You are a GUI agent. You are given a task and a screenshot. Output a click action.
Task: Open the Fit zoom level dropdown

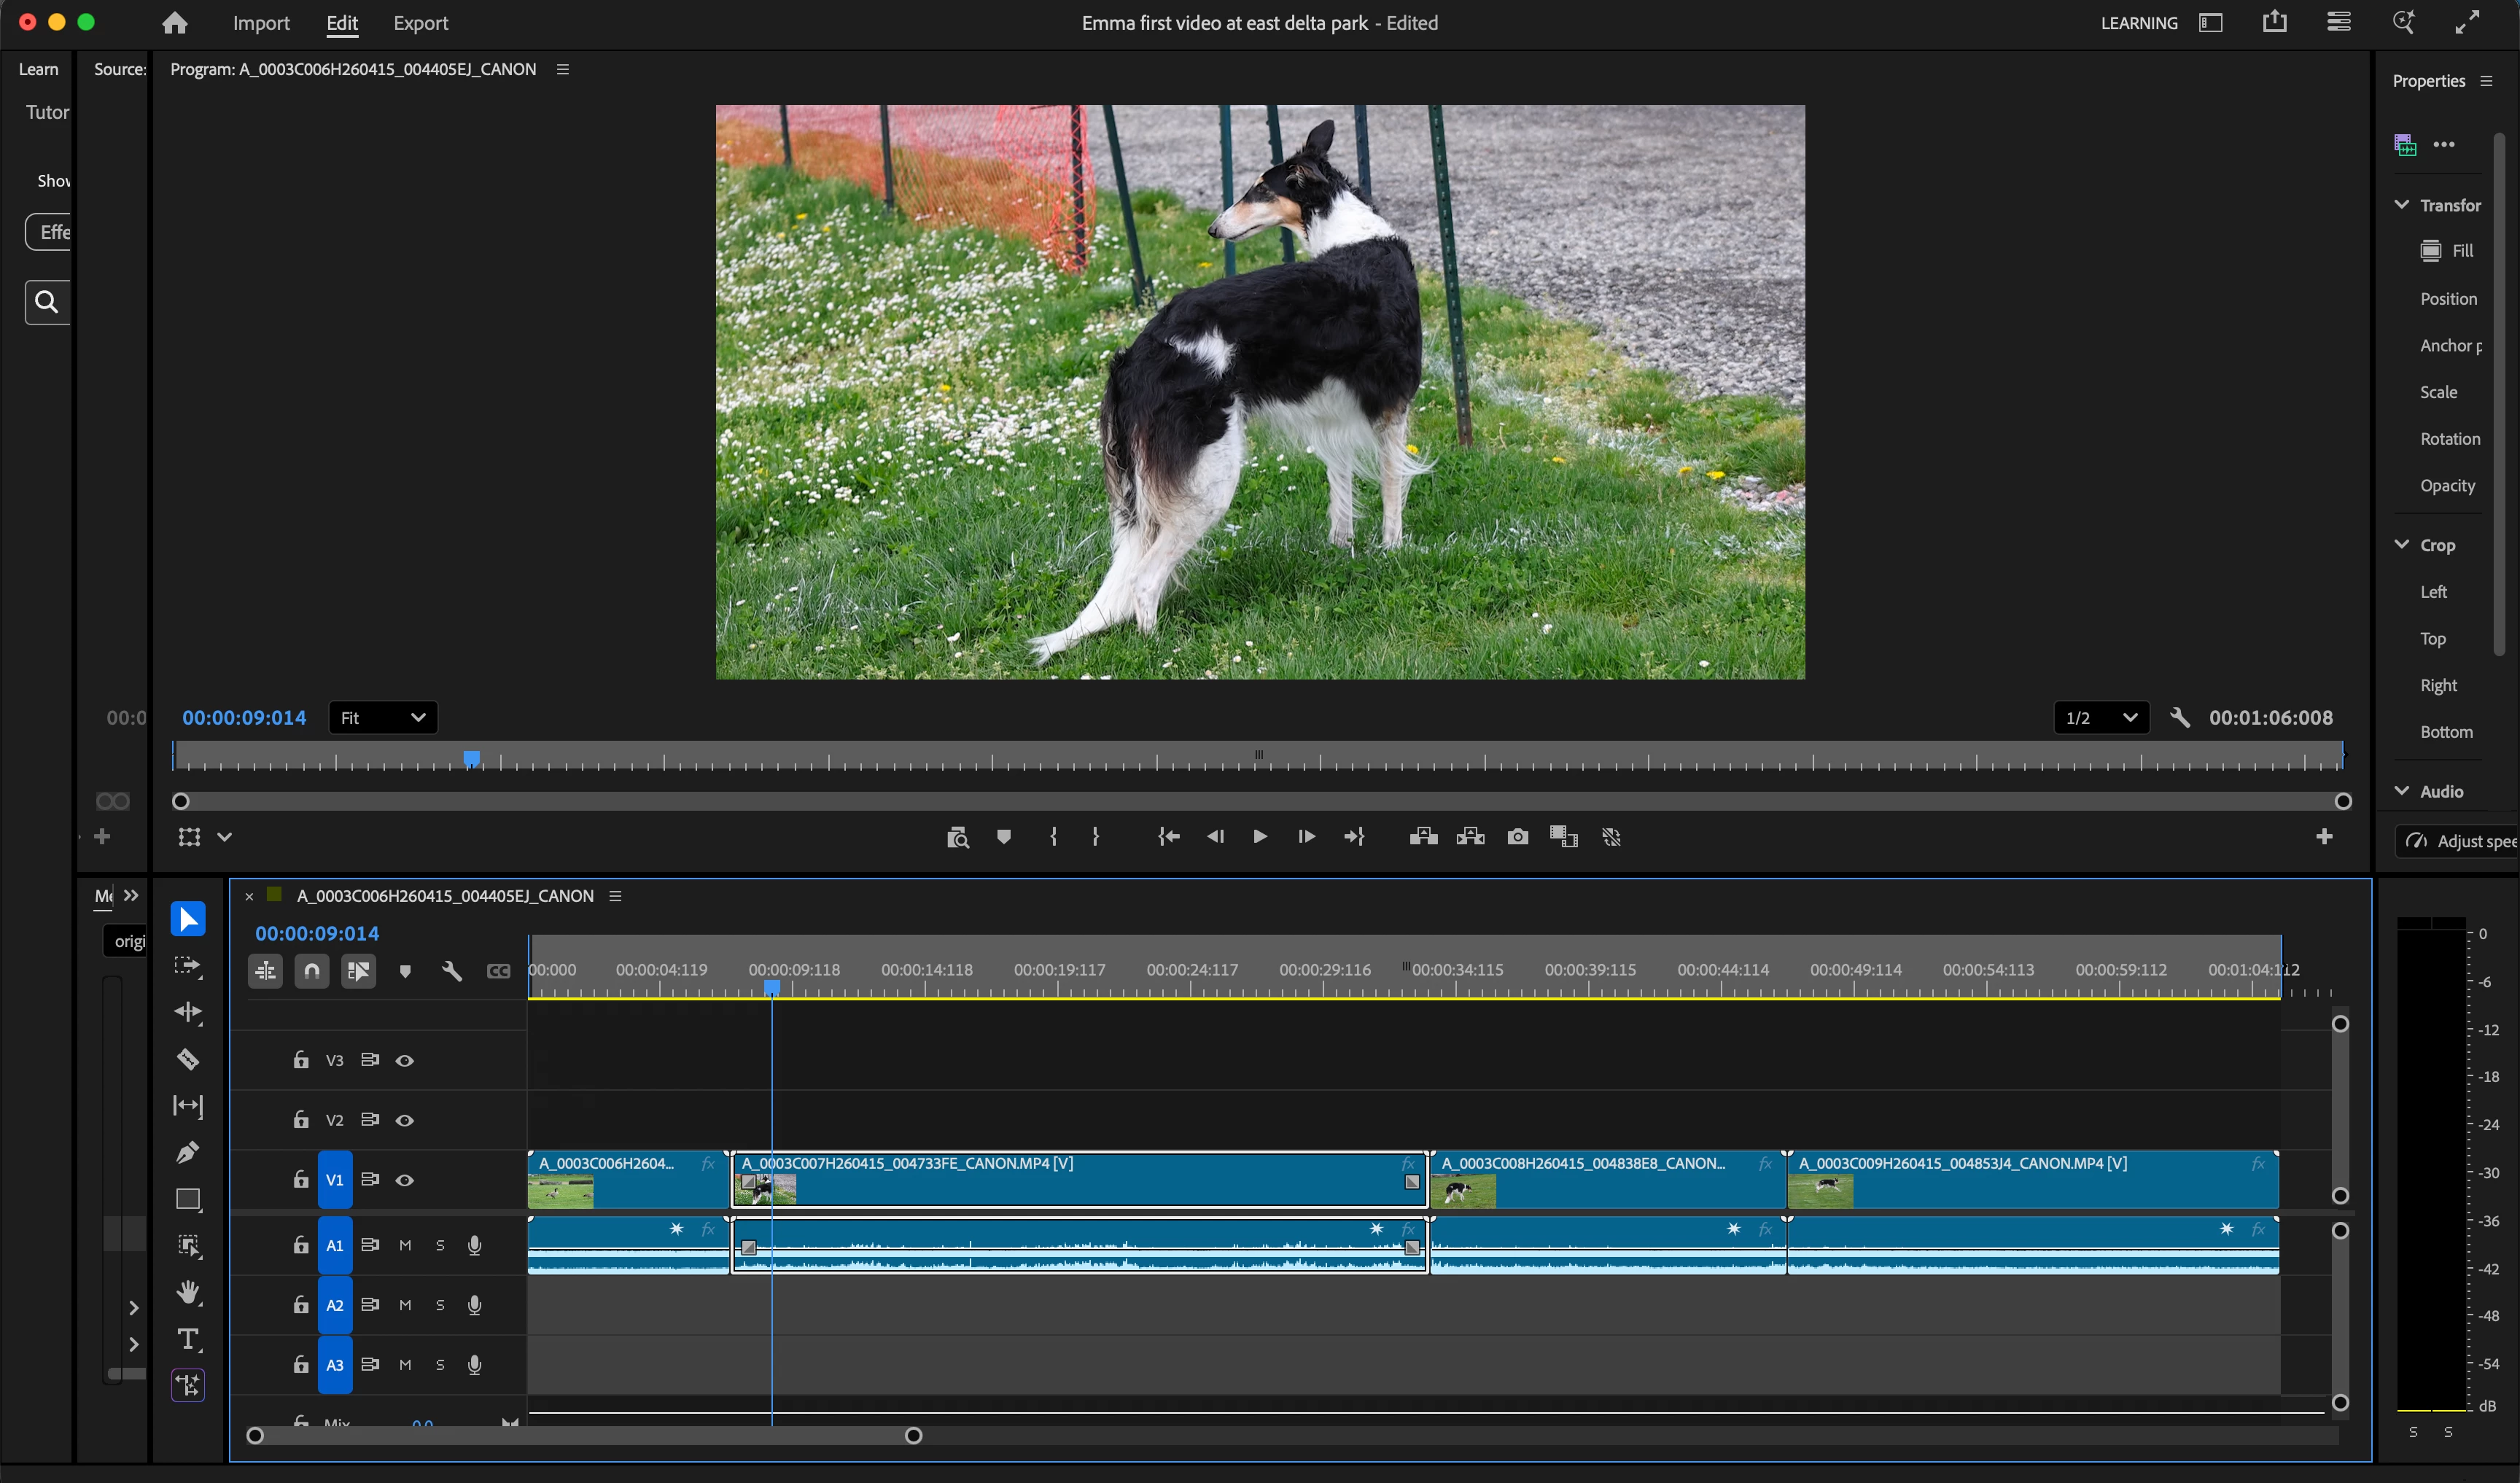coord(383,718)
